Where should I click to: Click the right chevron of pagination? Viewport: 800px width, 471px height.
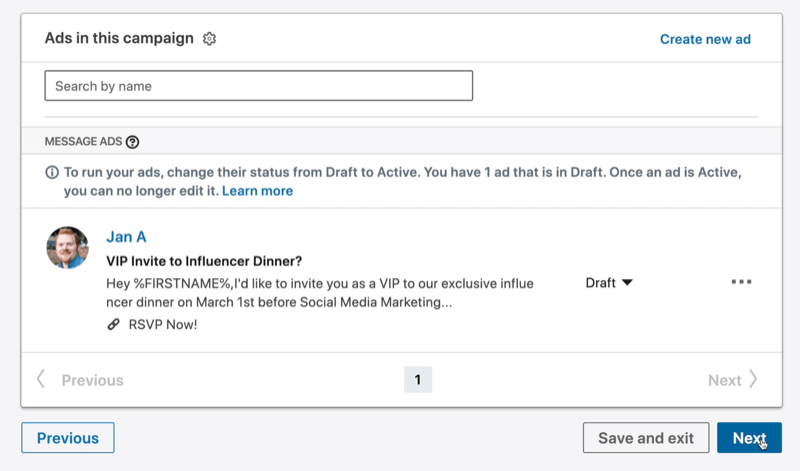tap(753, 379)
